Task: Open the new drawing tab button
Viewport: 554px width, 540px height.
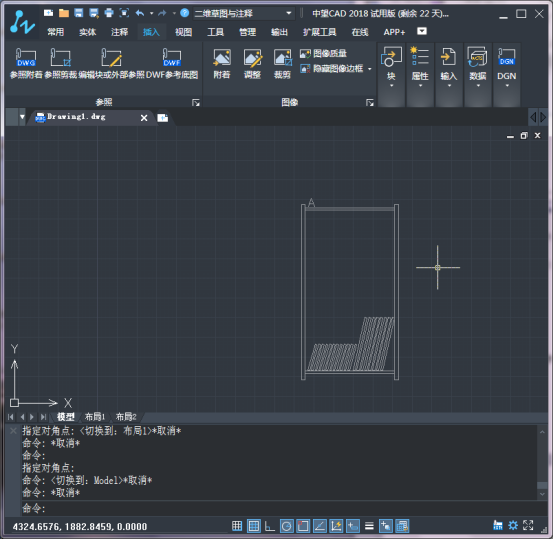Action: [x=163, y=118]
